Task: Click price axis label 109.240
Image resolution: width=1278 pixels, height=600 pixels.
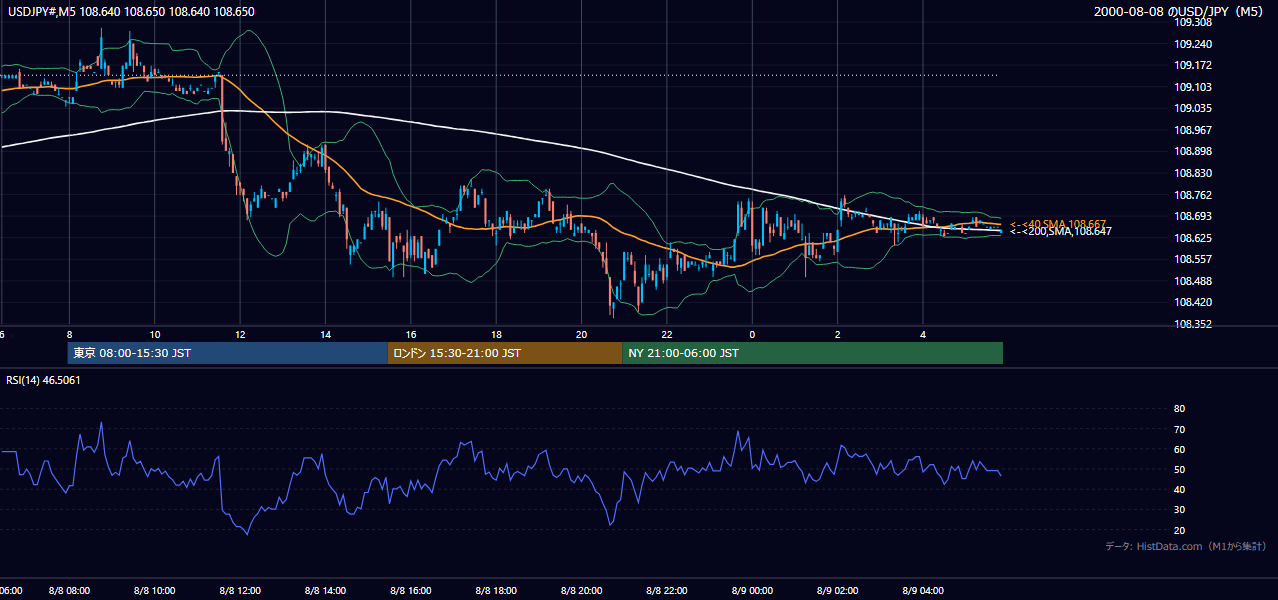Action: pyautogui.click(x=1191, y=44)
